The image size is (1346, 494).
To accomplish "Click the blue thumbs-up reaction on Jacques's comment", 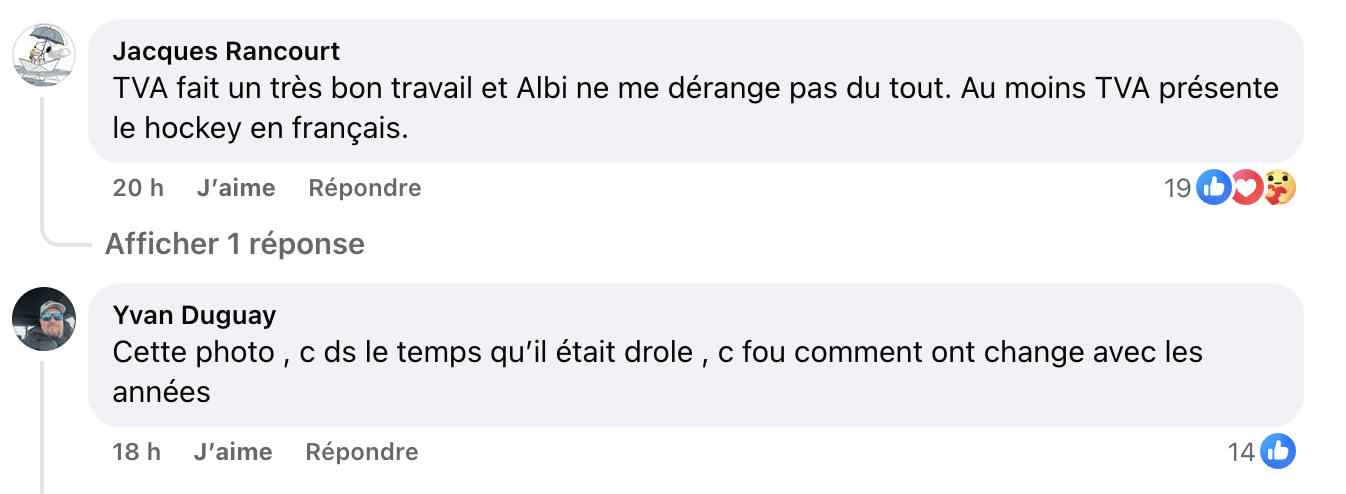I will pyautogui.click(x=1213, y=187).
